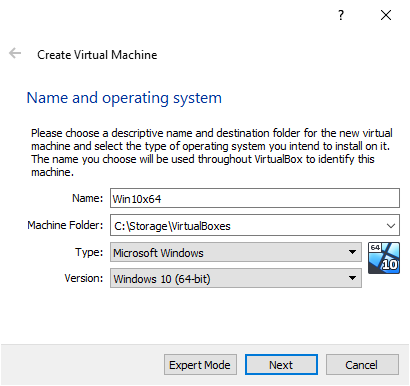Proceed with the Next button
Screen dimensions: 410x386
[x=281, y=365]
